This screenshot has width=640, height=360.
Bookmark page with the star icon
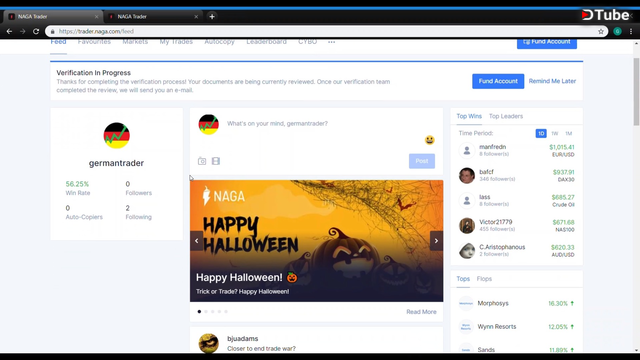click(x=601, y=31)
